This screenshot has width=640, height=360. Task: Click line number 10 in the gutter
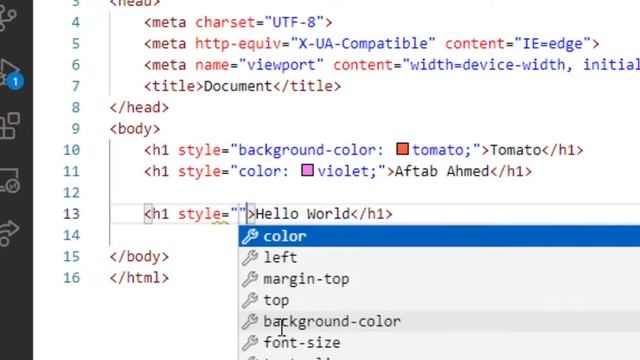coord(71,150)
